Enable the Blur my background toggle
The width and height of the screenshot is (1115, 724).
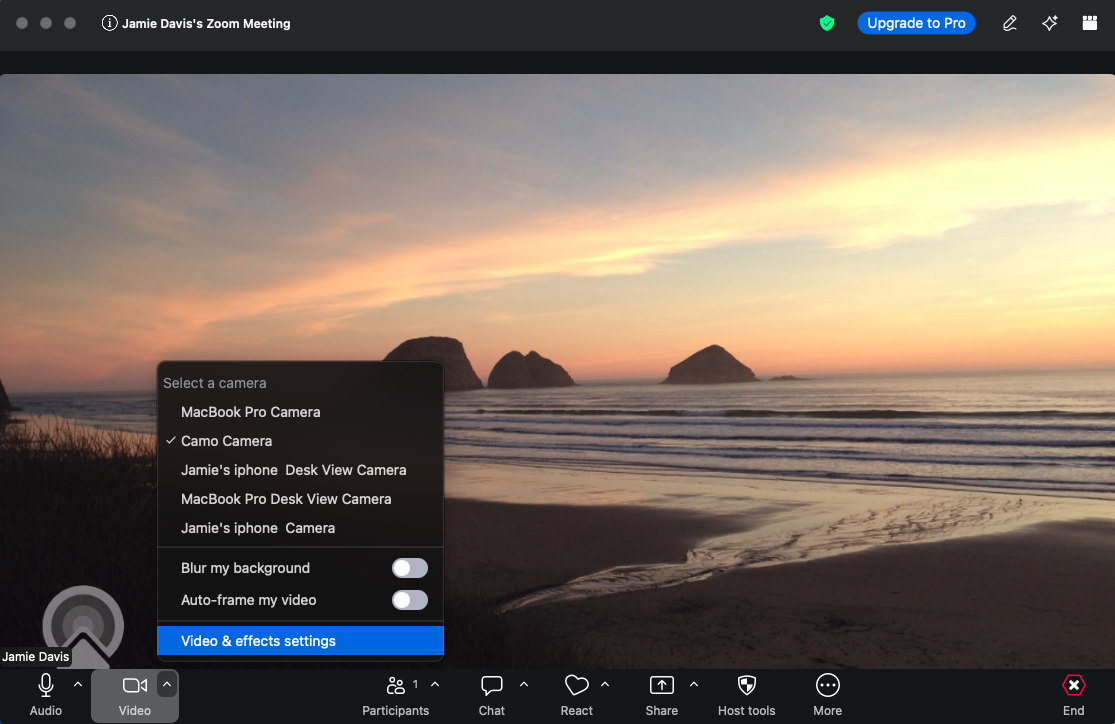coord(409,568)
